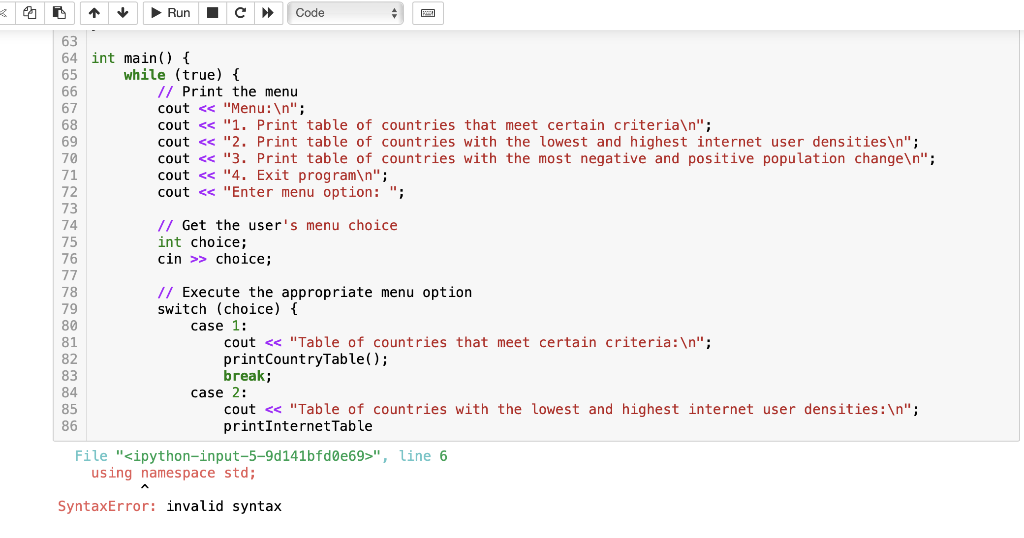Screen dimensions: 1024x538
Task: Click line number 73 blank line
Action: [x=69, y=209]
